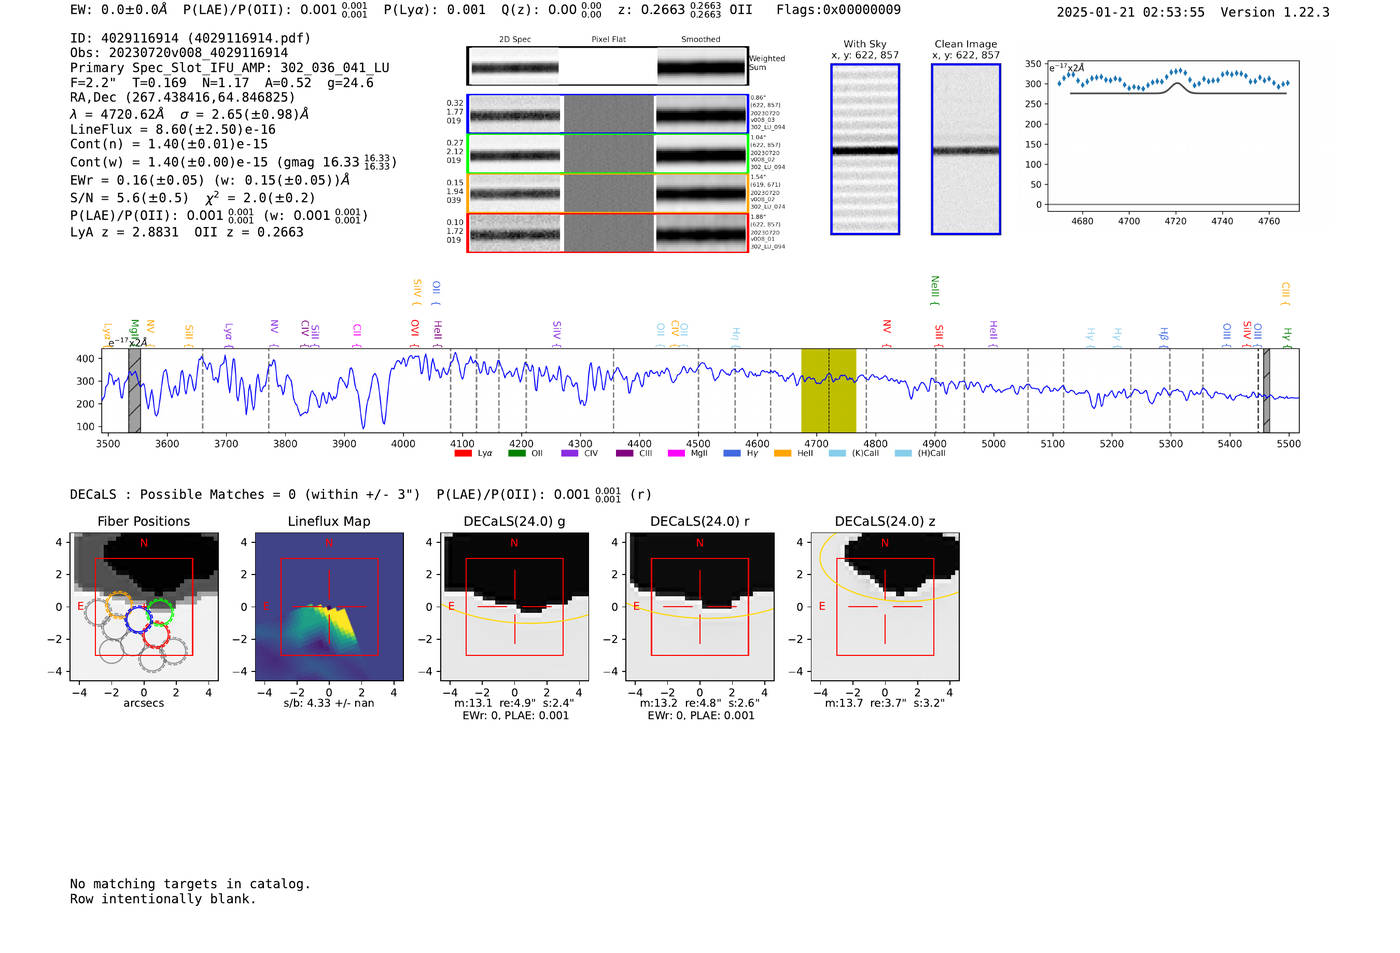Click the yellow highlighted band in the spectrum

coord(828,390)
